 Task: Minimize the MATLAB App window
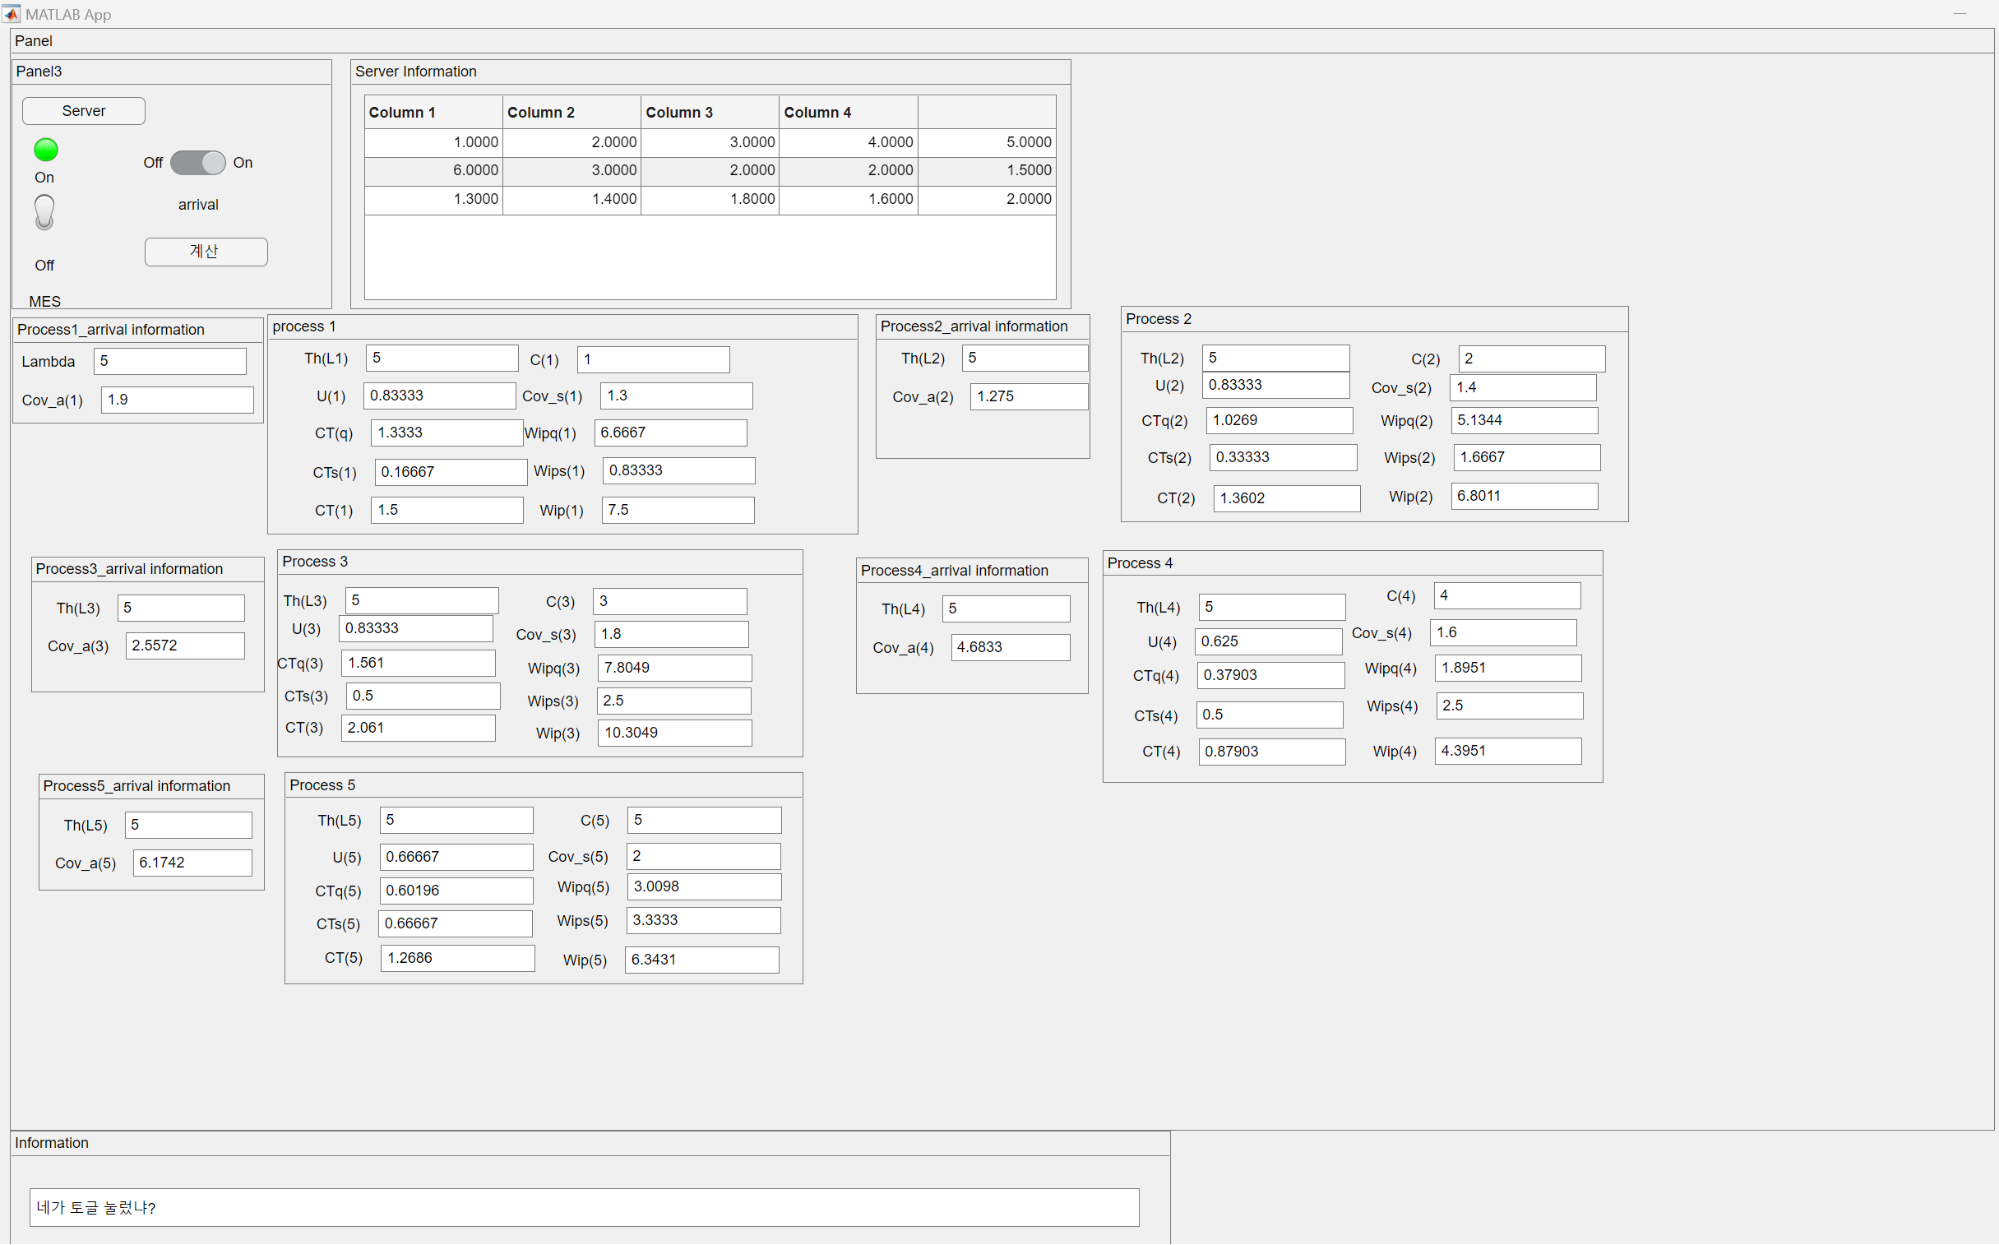[1960, 14]
